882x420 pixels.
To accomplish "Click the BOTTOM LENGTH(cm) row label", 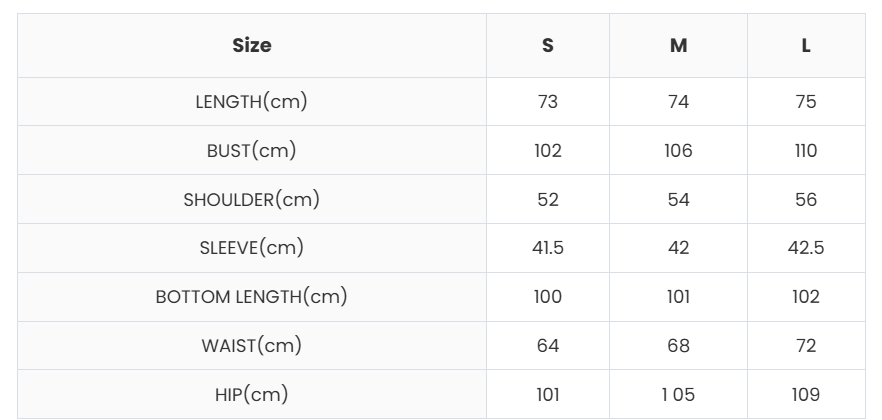I will click(252, 297).
